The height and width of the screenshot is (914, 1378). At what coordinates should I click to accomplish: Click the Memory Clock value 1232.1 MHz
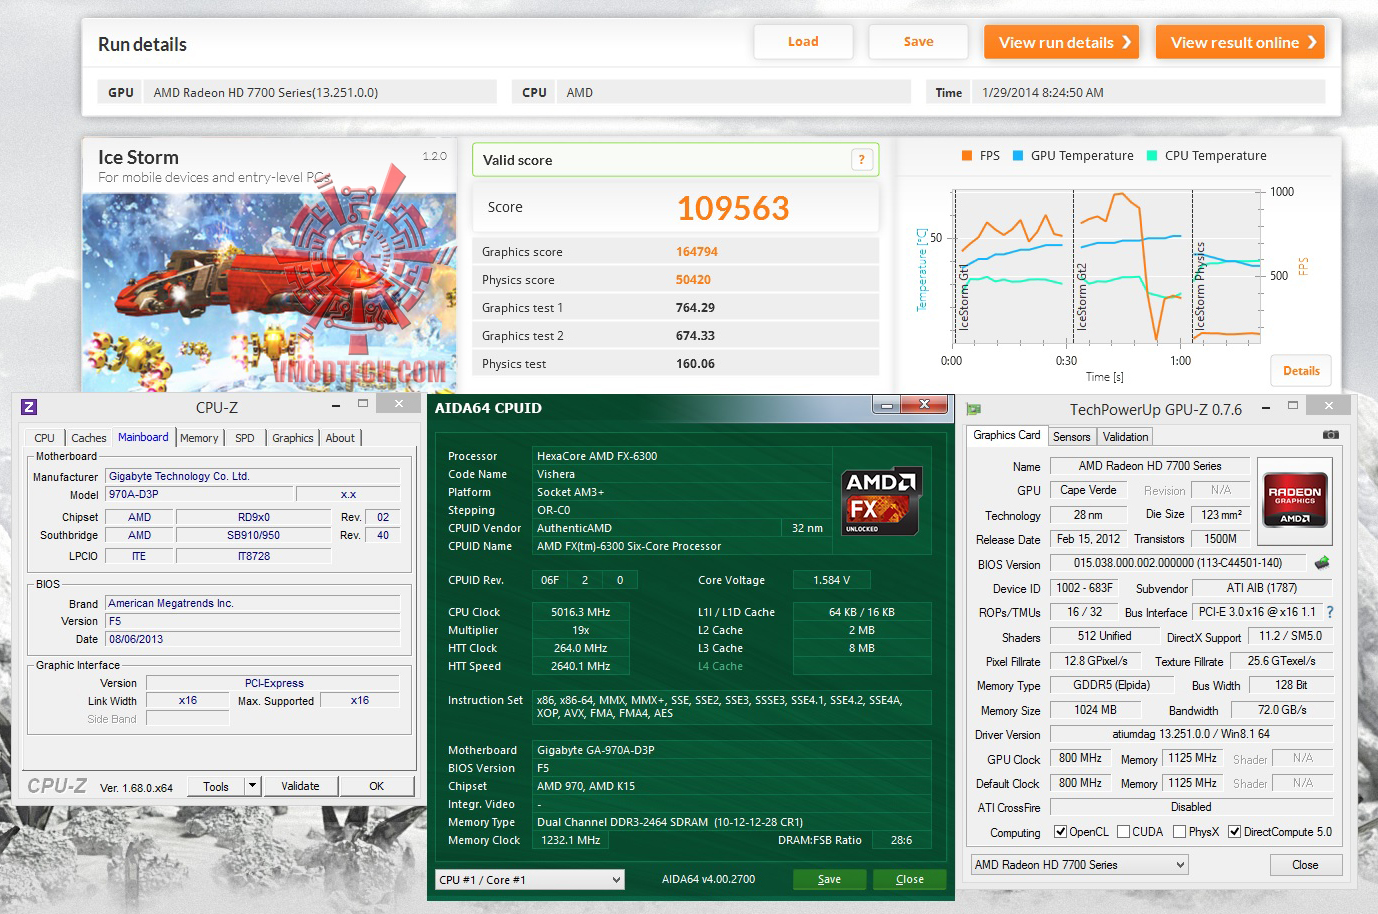pyautogui.click(x=571, y=840)
